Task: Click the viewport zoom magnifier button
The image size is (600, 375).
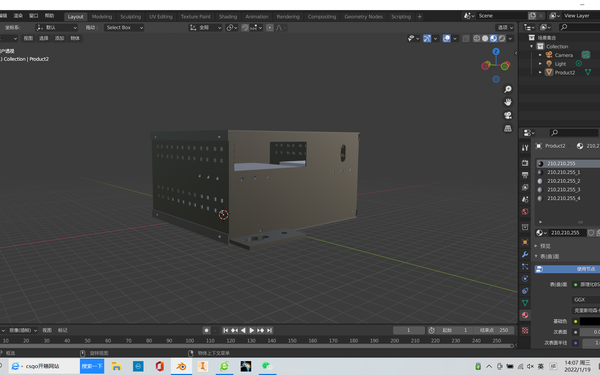Action: tap(508, 89)
